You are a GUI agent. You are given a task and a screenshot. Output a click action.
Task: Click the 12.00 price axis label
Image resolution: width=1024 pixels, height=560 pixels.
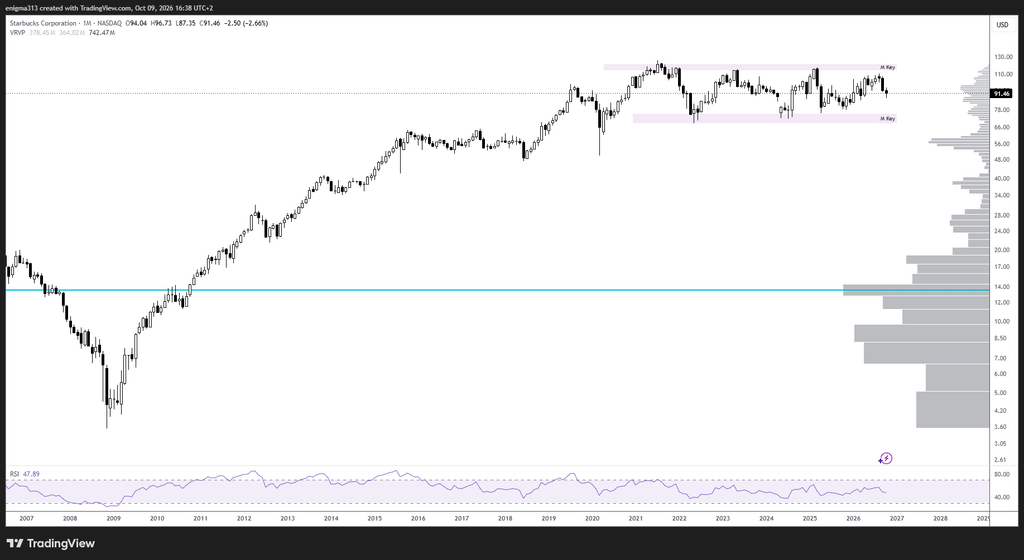[1003, 303]
